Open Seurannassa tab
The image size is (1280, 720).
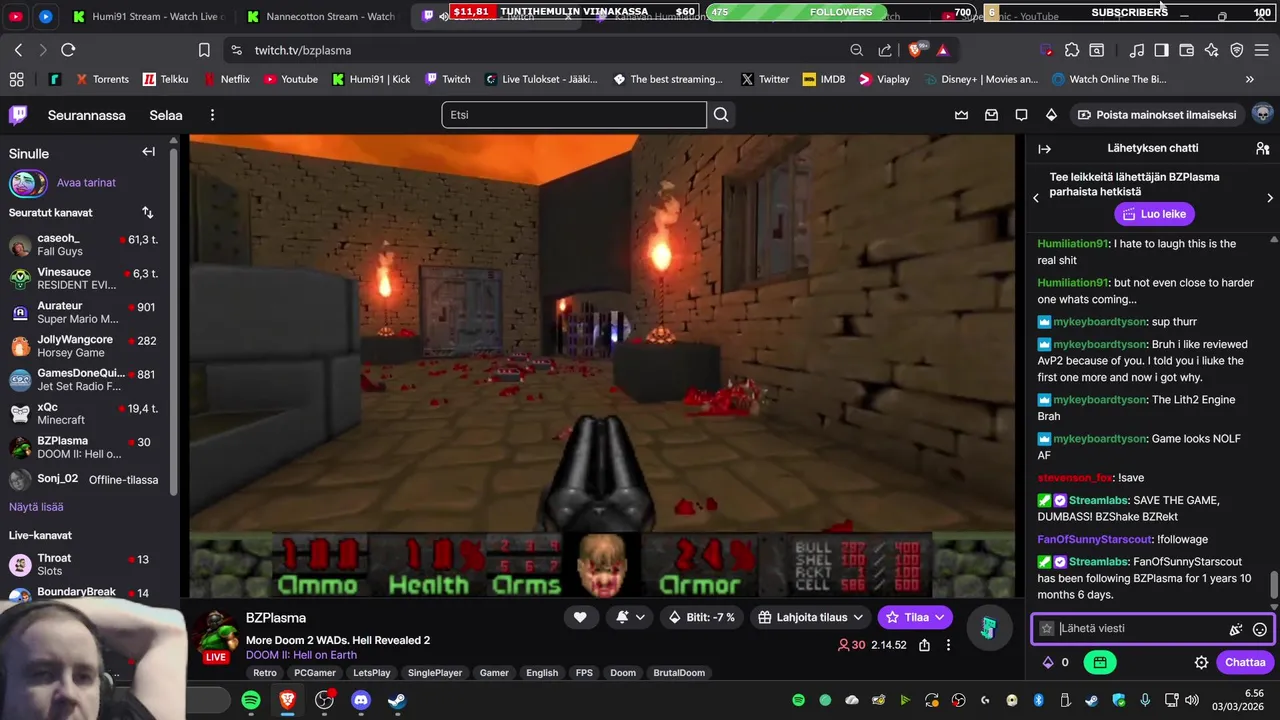87,115
